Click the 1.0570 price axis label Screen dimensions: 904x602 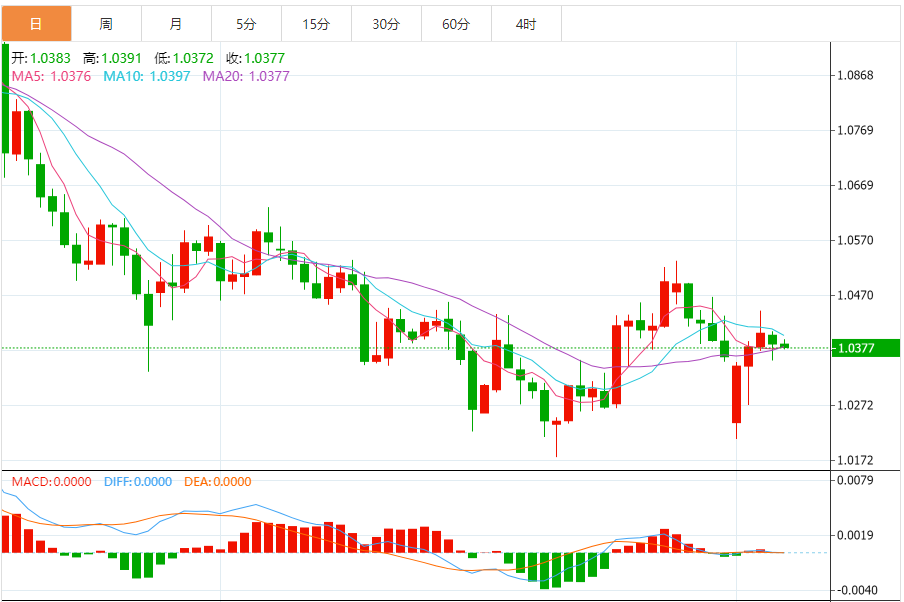(855, 240)
